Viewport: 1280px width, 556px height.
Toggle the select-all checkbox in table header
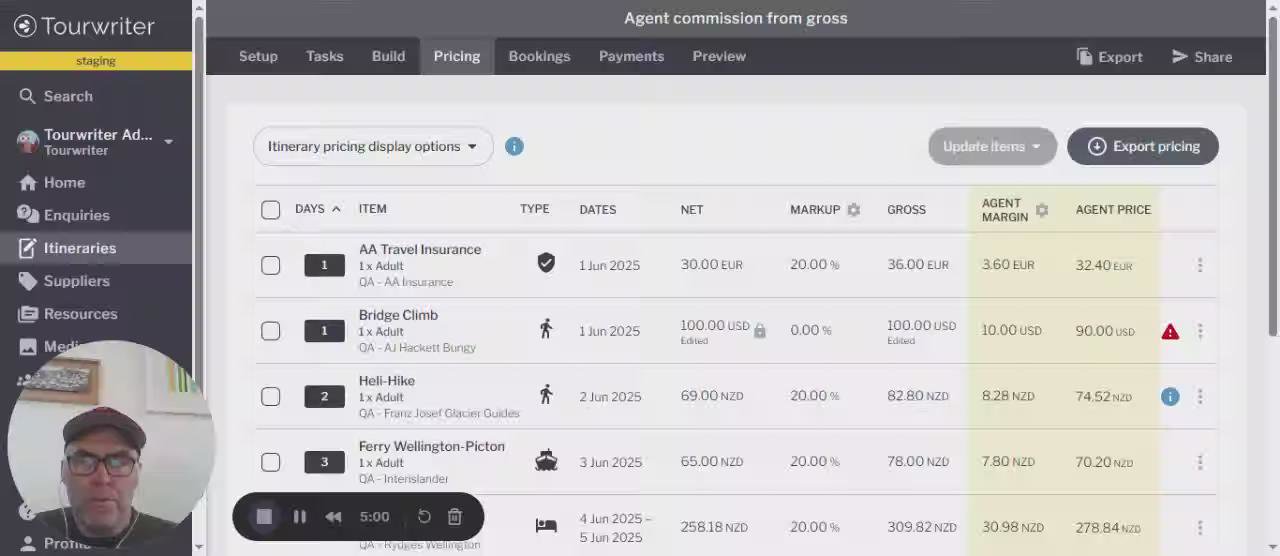tap(271, 210)
